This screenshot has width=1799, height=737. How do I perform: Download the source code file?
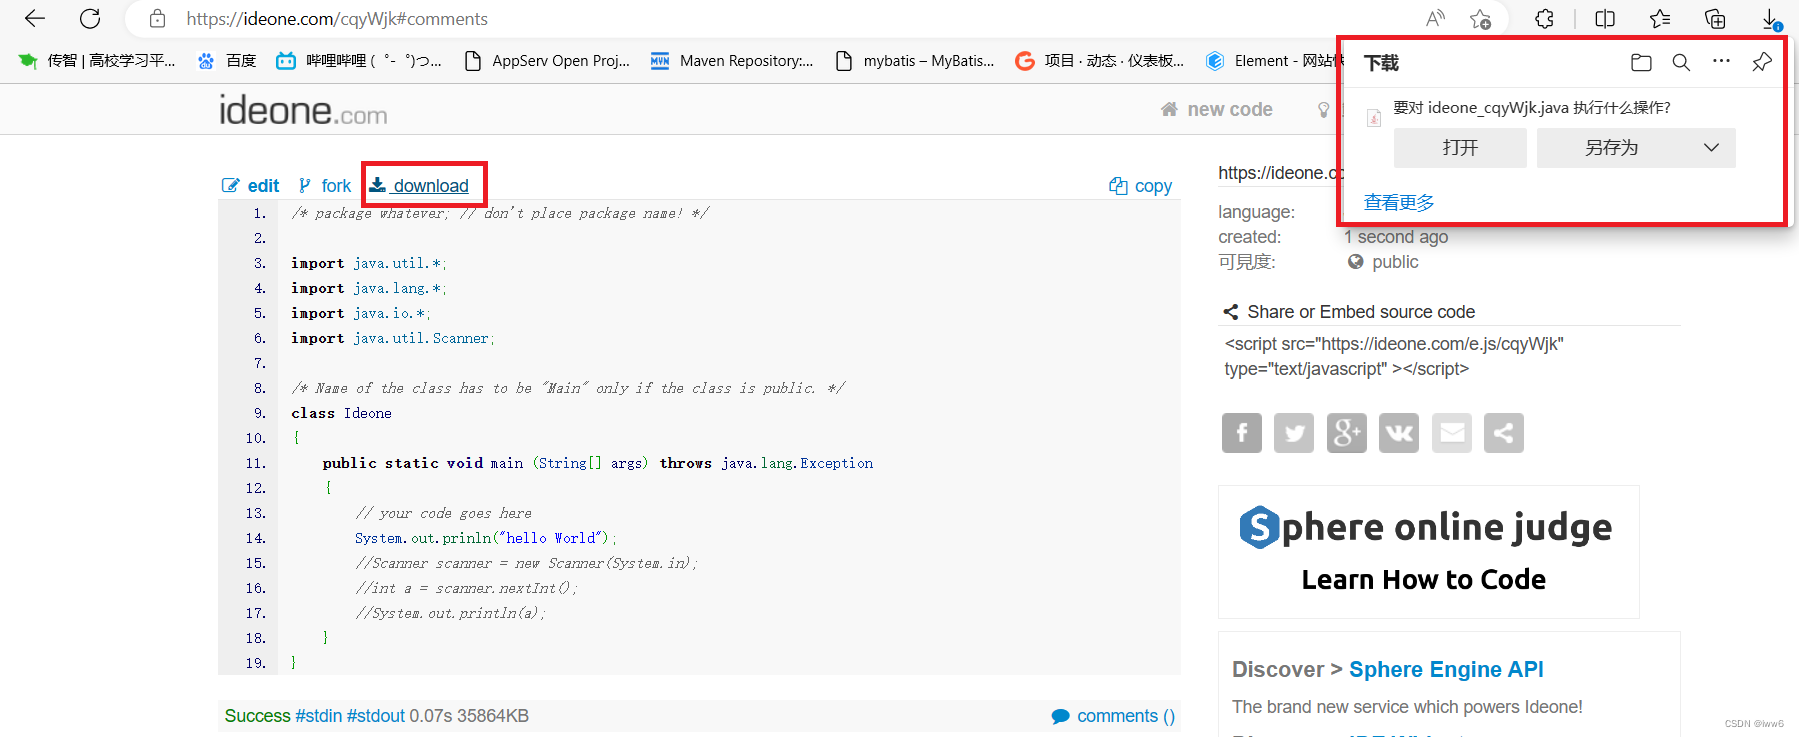pos(419,185)
